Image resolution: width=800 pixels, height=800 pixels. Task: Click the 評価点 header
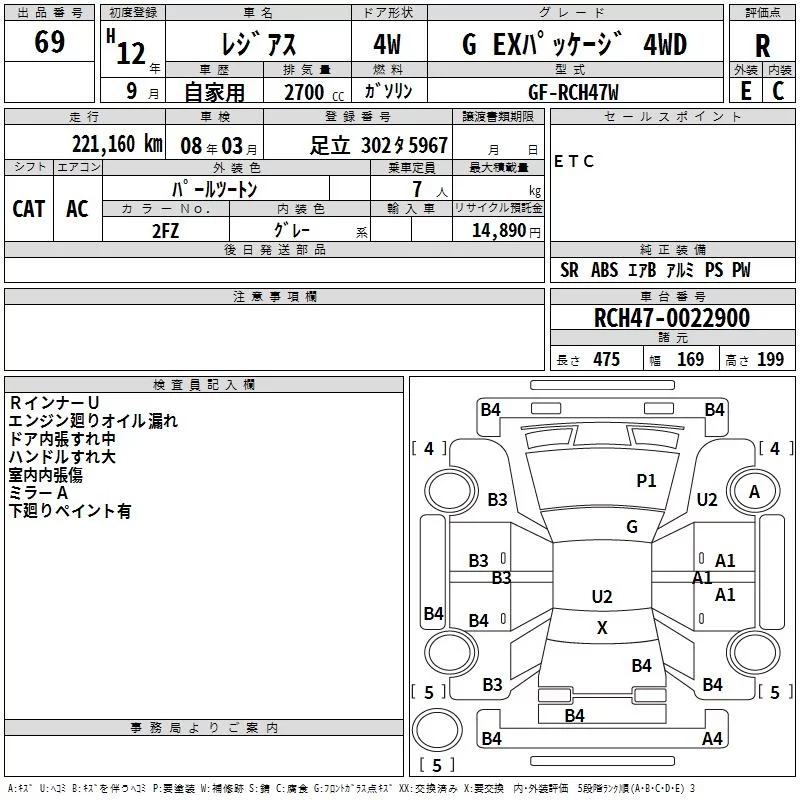click(x=762, y=13)
